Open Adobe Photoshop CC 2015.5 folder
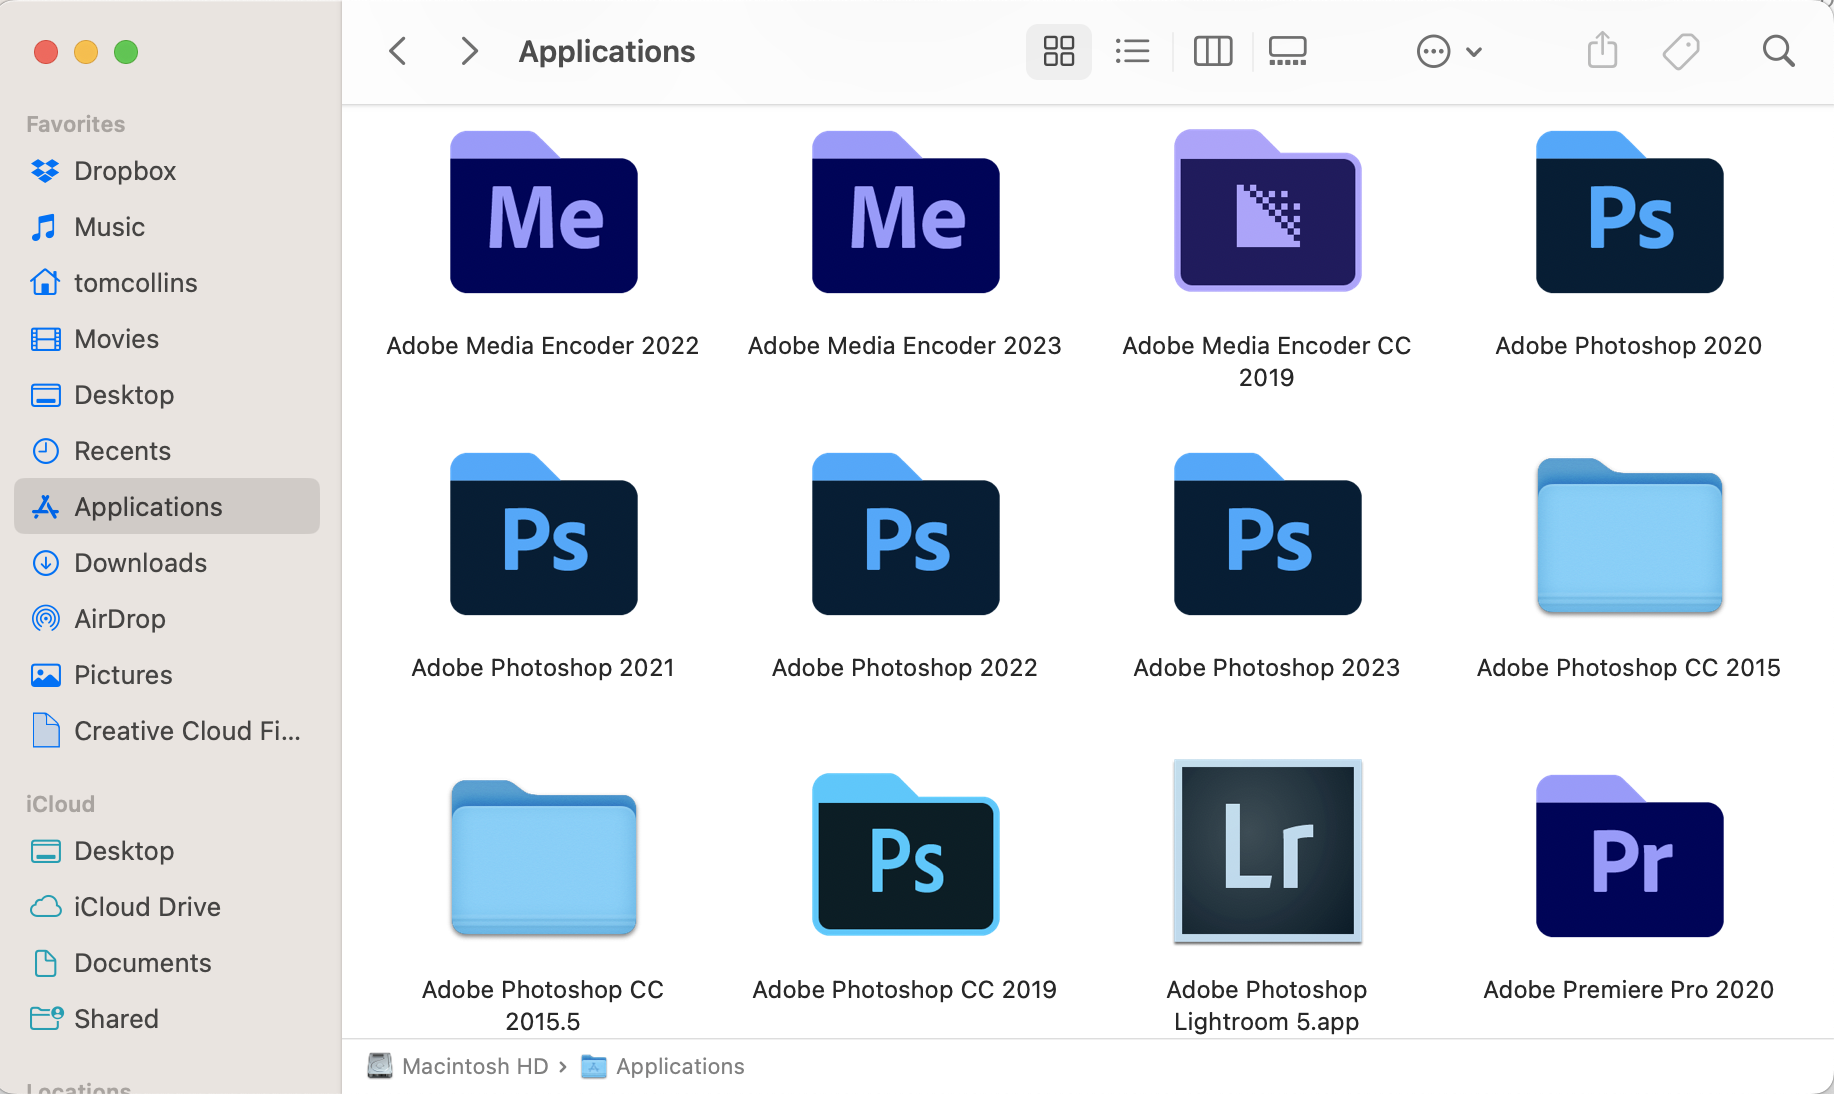1834x1094 pixels. 543,860
